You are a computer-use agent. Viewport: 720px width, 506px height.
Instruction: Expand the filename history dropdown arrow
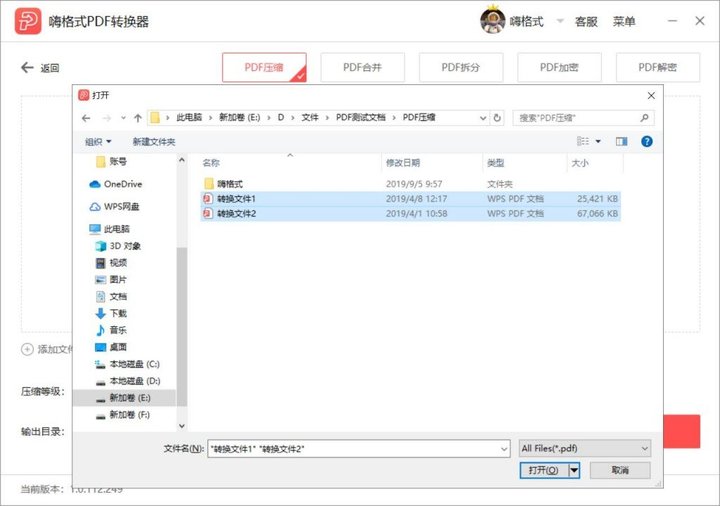click(x=504, y=449)
